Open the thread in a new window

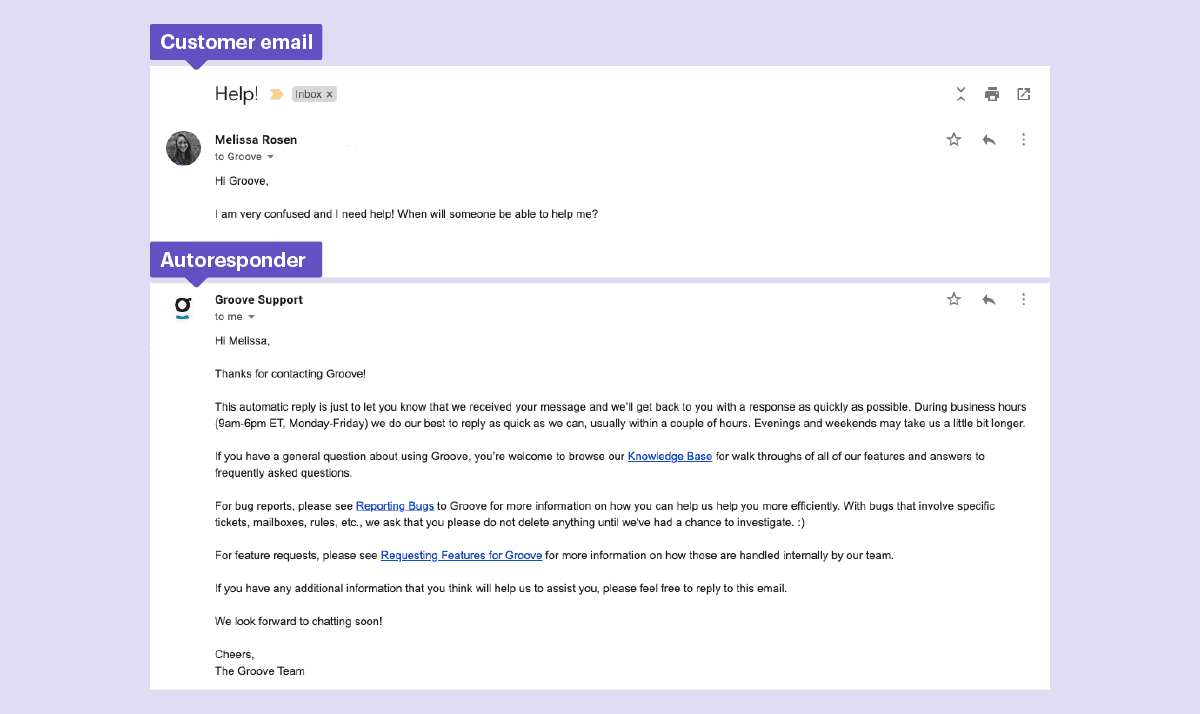(x=1023, y=93)
